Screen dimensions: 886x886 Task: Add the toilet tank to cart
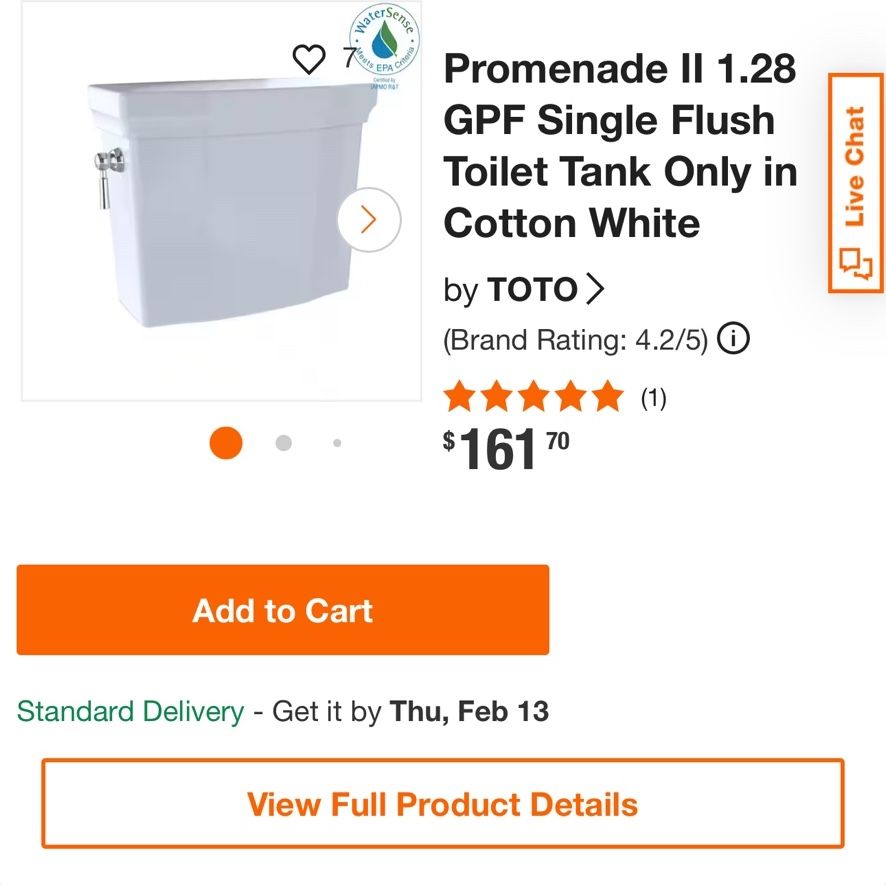point(283,610)
